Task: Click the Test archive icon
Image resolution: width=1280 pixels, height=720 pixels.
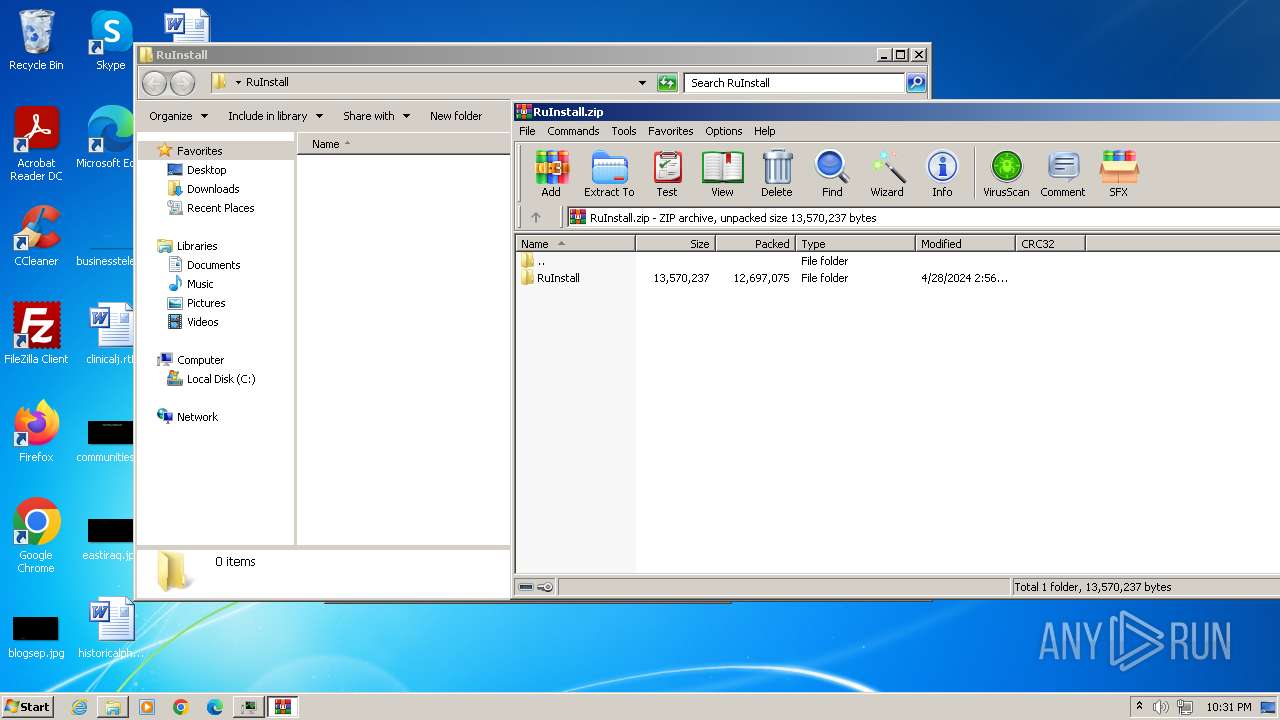Action: point(667,173)
